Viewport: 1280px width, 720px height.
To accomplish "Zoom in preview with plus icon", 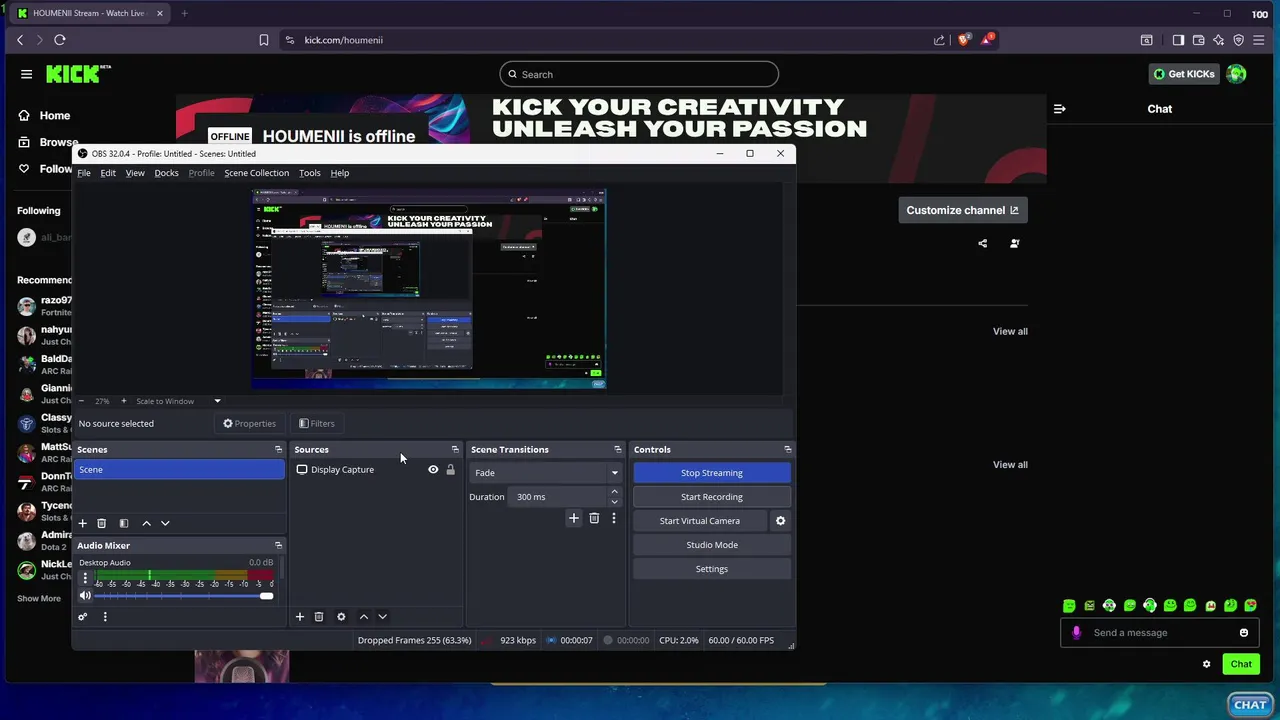I will coord(123,401).
